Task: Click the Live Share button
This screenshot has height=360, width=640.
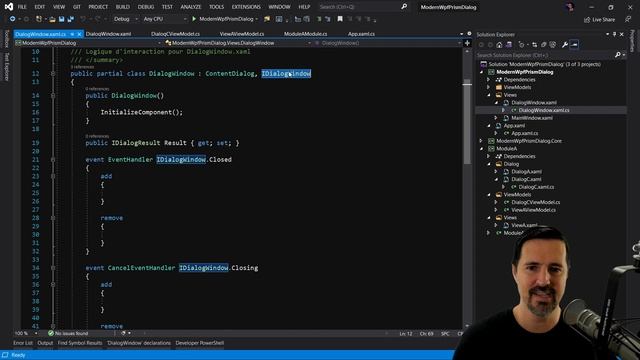Action: pyautogui.click(x=599, y=19)
